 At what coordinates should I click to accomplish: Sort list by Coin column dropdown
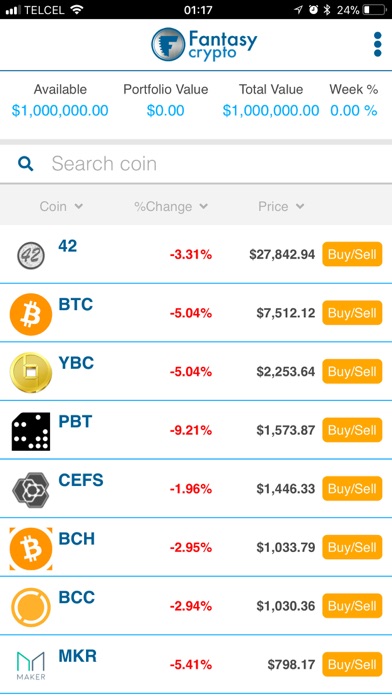[61, 206]
